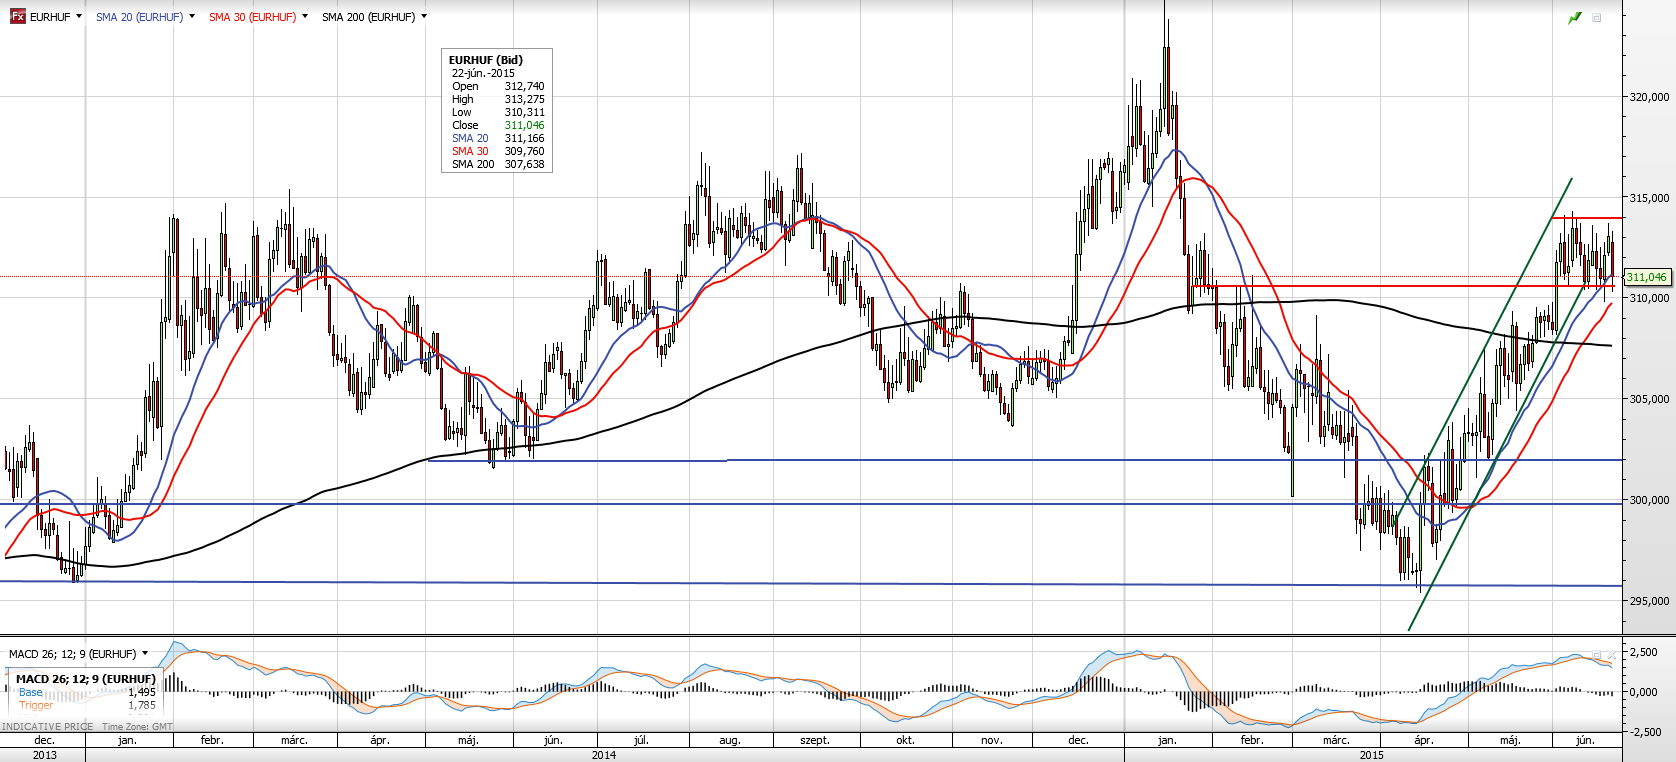Screen dimensions: 1676x762
Task: Open the EURHUF instrument dropdown
Action: (79, 17)
